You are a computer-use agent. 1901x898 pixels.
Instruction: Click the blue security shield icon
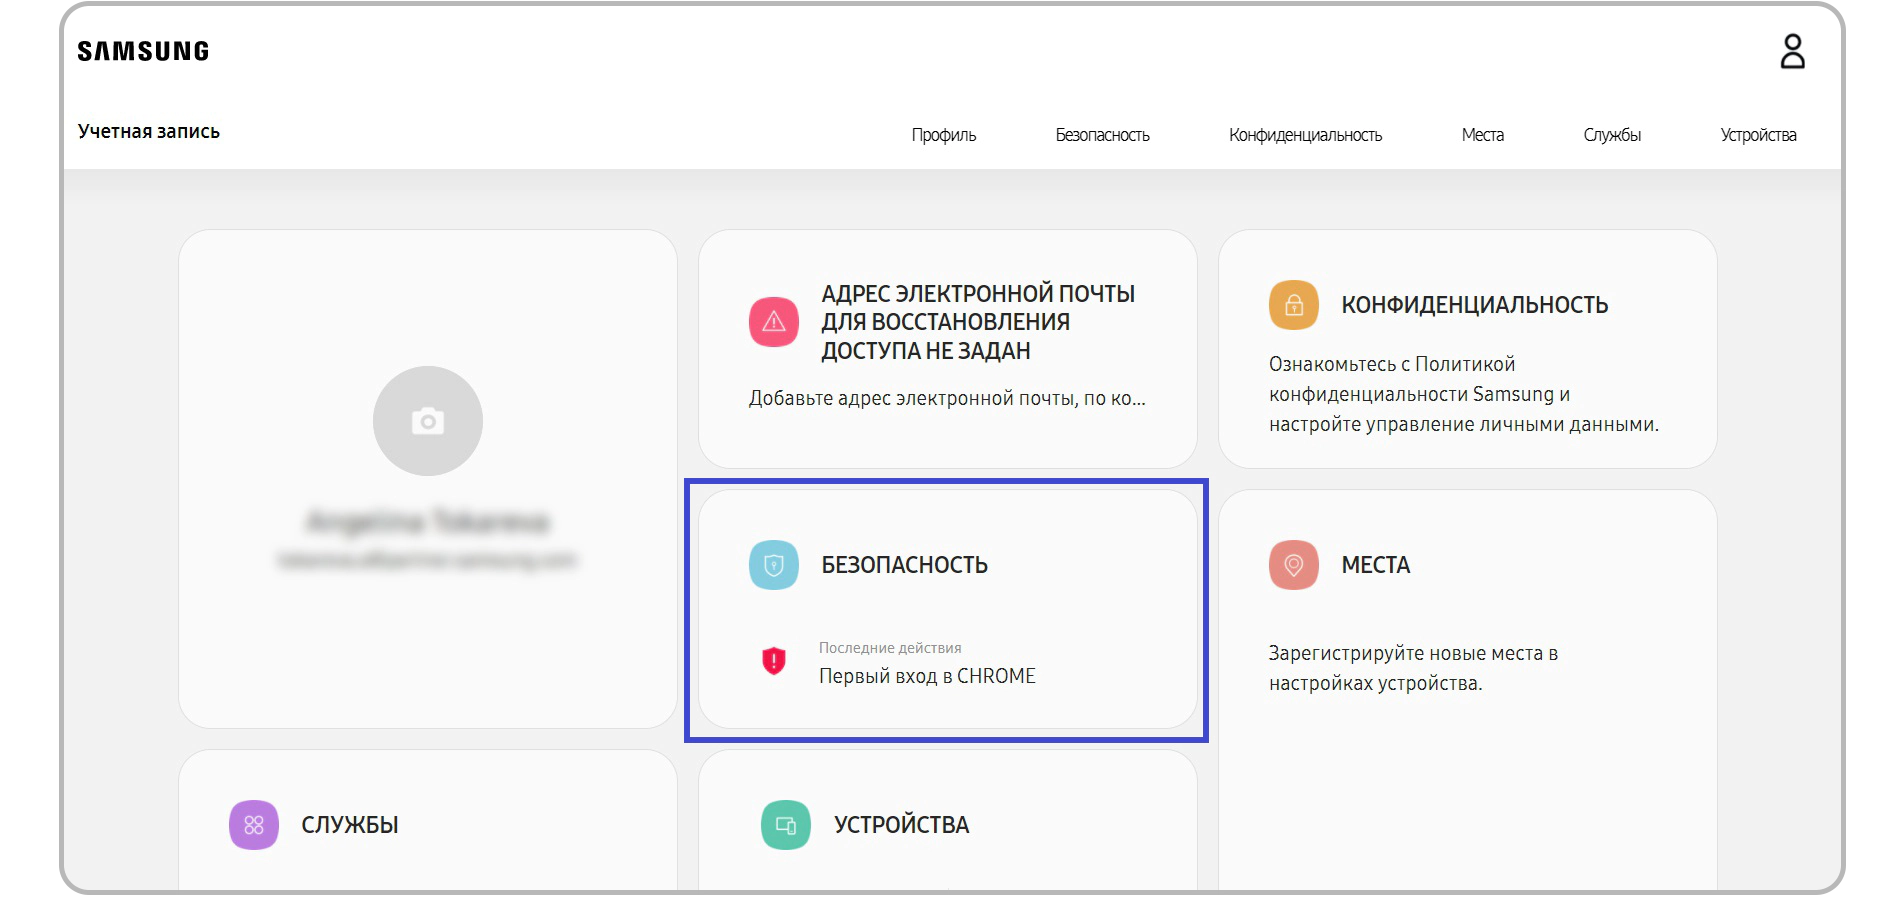(x=774, y=565)
